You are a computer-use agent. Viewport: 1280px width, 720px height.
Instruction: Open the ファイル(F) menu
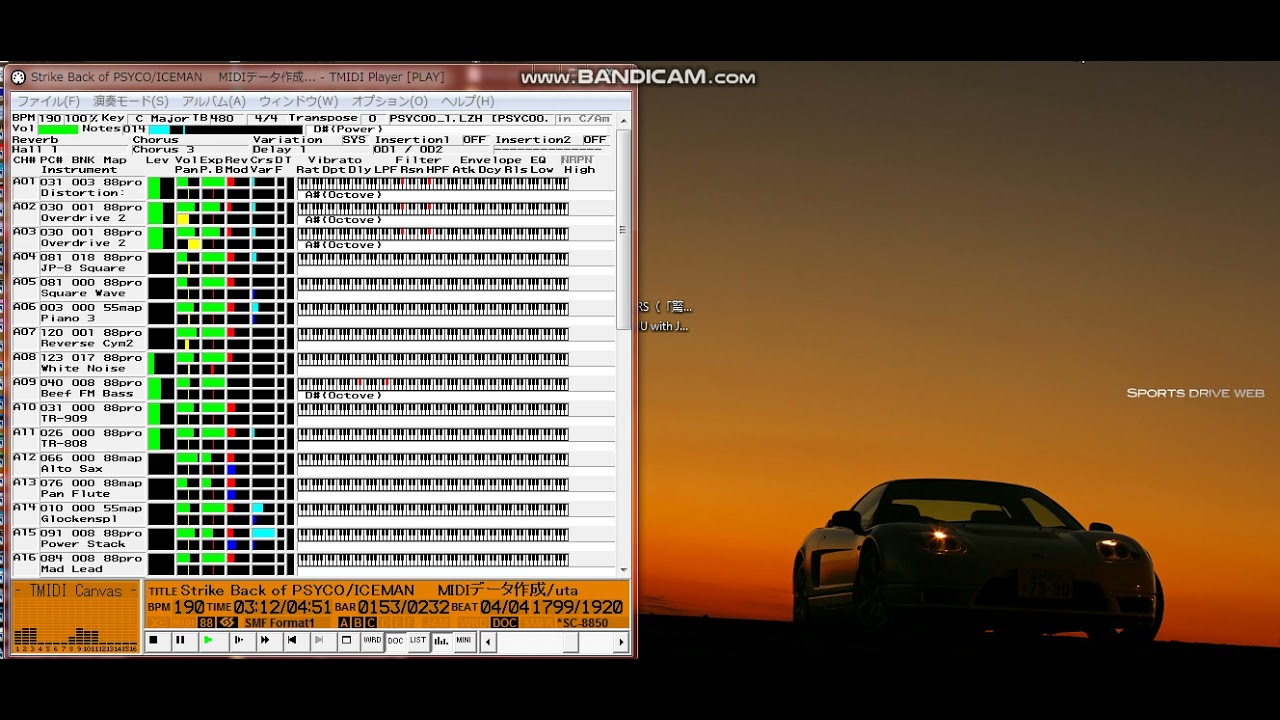click(48, 101)
